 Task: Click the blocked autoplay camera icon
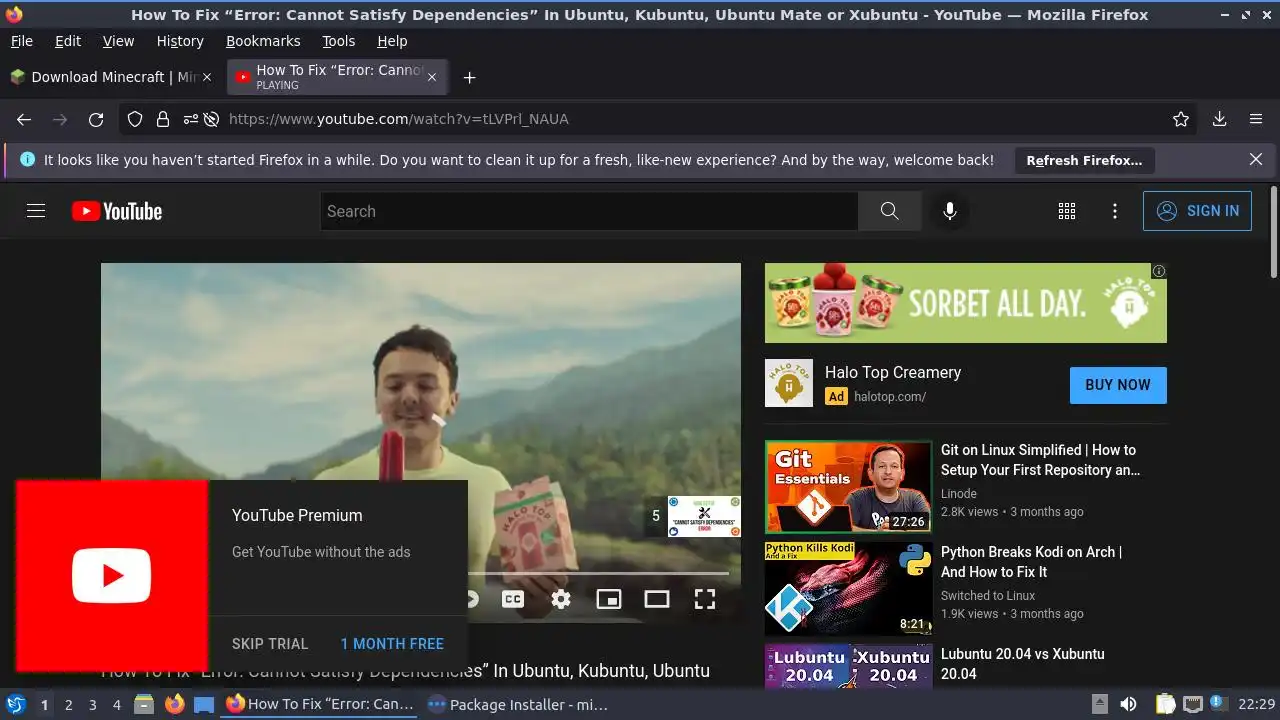point(211,119)
